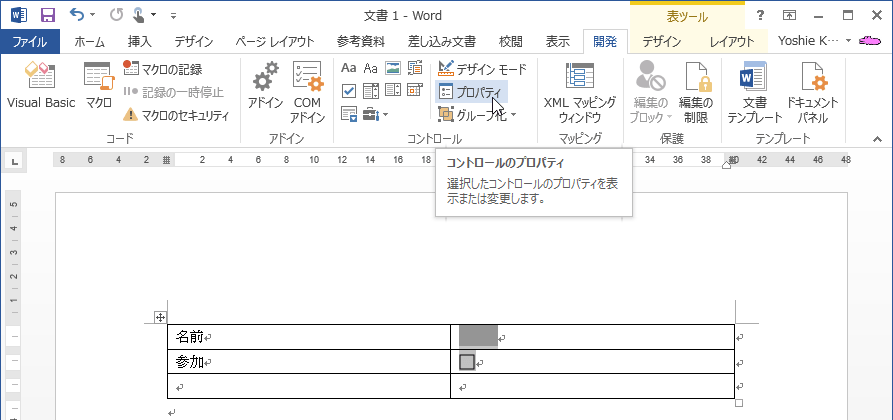The width and height of the screenshot is (893, 420).
Task: Open 編集の制限 restrict editing pane
Action: pos(695,92)
